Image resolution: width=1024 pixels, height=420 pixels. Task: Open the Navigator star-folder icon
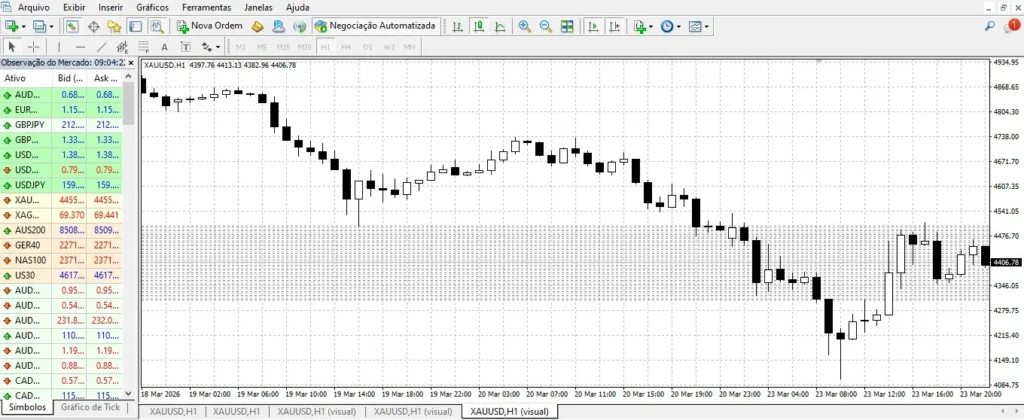[x=114, y=26]
